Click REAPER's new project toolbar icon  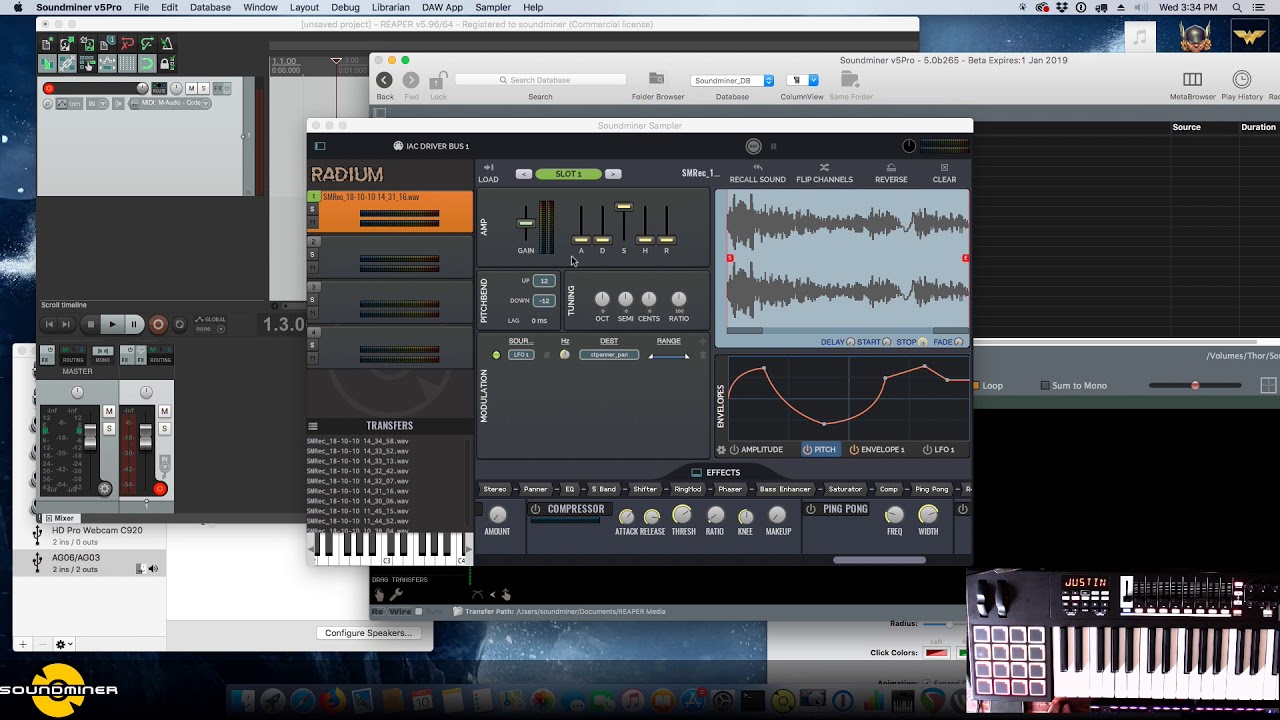coord(47,44)
